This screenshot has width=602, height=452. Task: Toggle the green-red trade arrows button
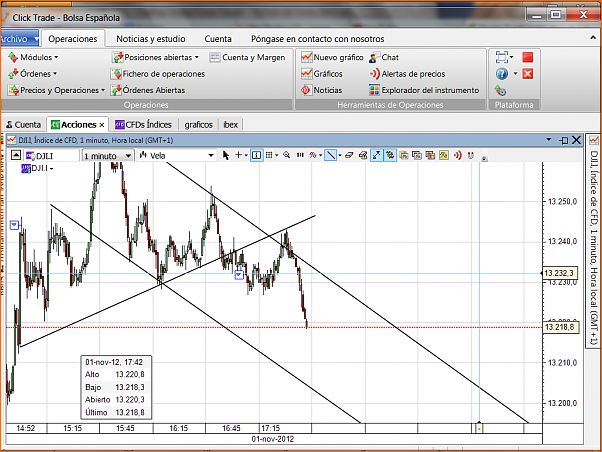click(390, 155)
